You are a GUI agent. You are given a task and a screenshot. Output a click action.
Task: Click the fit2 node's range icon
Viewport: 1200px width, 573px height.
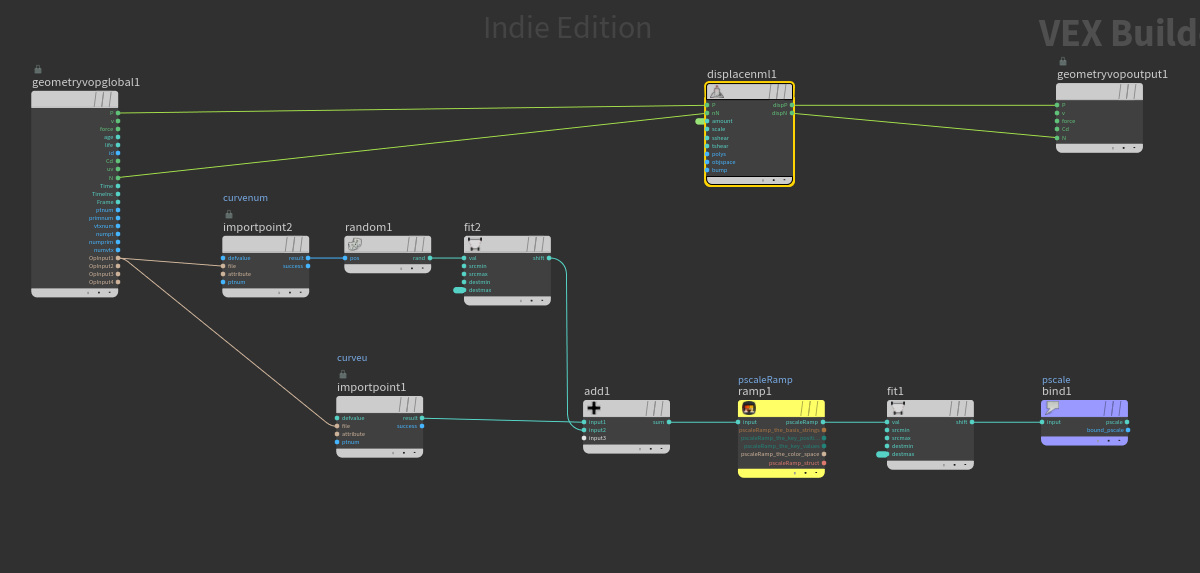pos(475,244)
